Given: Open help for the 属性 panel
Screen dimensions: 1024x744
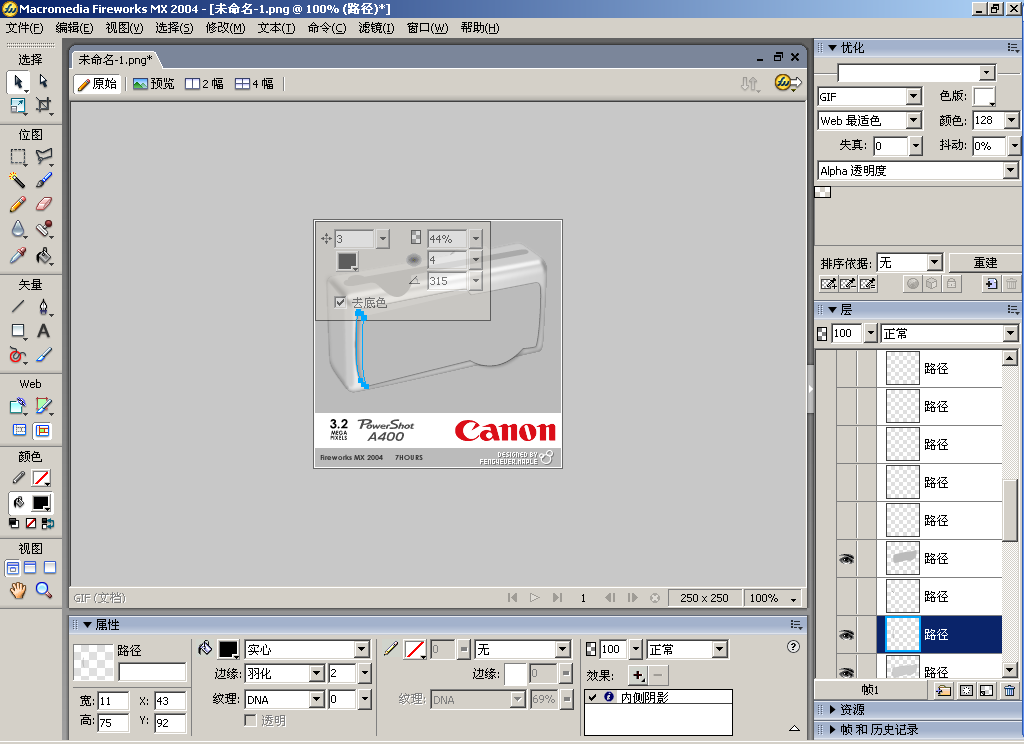Looking at the screenshot, I should point(793,647).
